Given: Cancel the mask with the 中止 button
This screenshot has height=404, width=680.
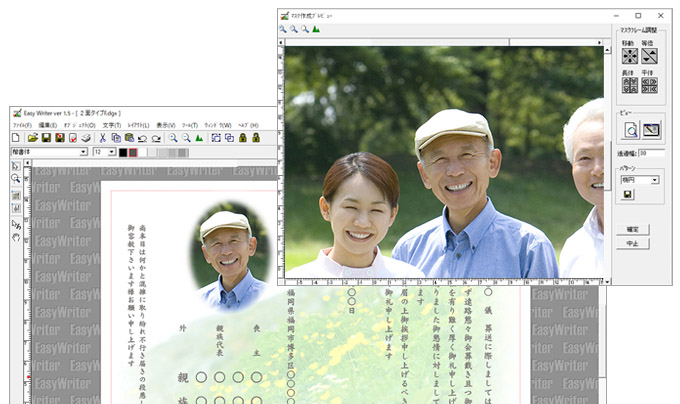Looking at the screenshot, I should tap(633, 243).
